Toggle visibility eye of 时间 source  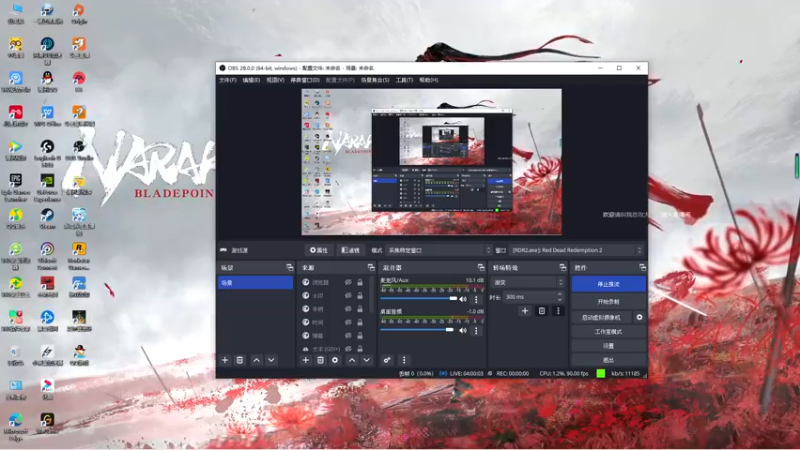click(x=348, y=322)
